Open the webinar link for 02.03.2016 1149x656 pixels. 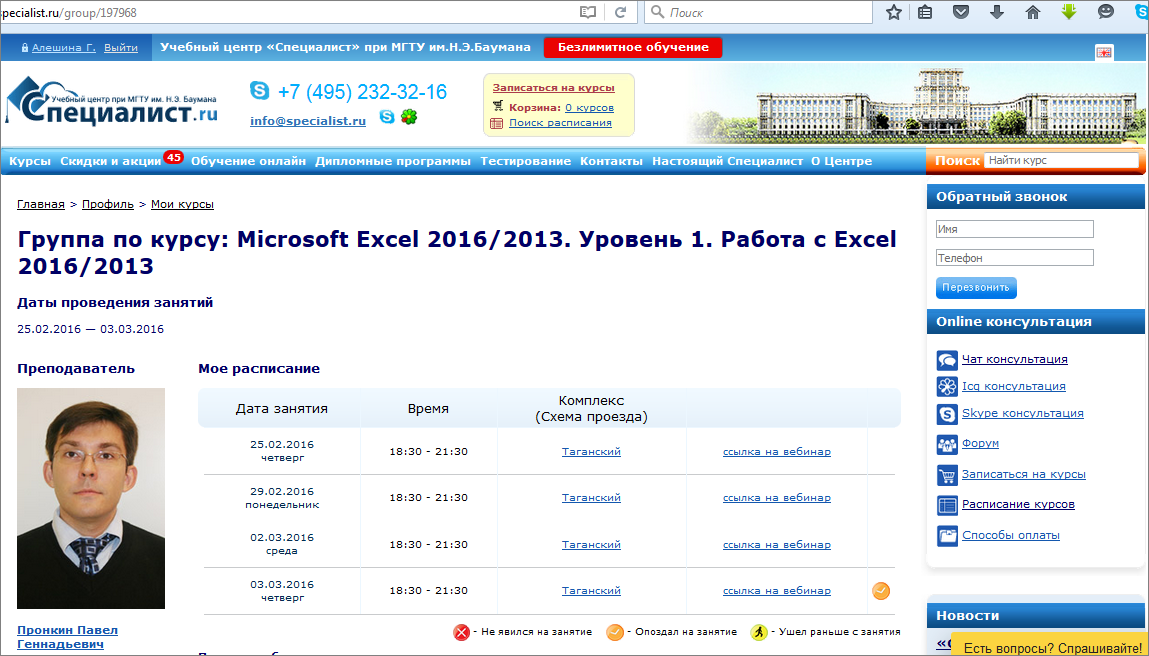pos(777,545)
